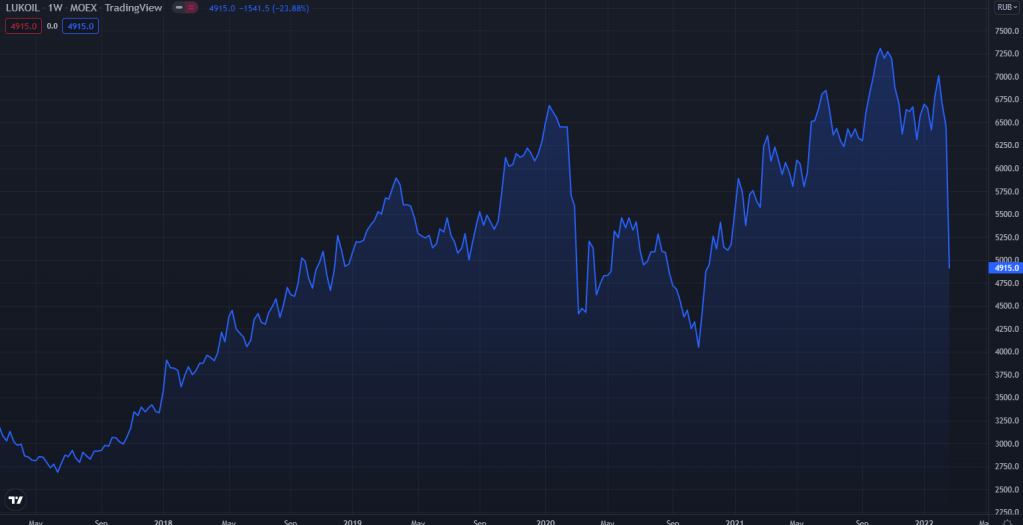The image size is (1023, 525).
Task: Click the TradingView logo icon
Action: point(15,499)
